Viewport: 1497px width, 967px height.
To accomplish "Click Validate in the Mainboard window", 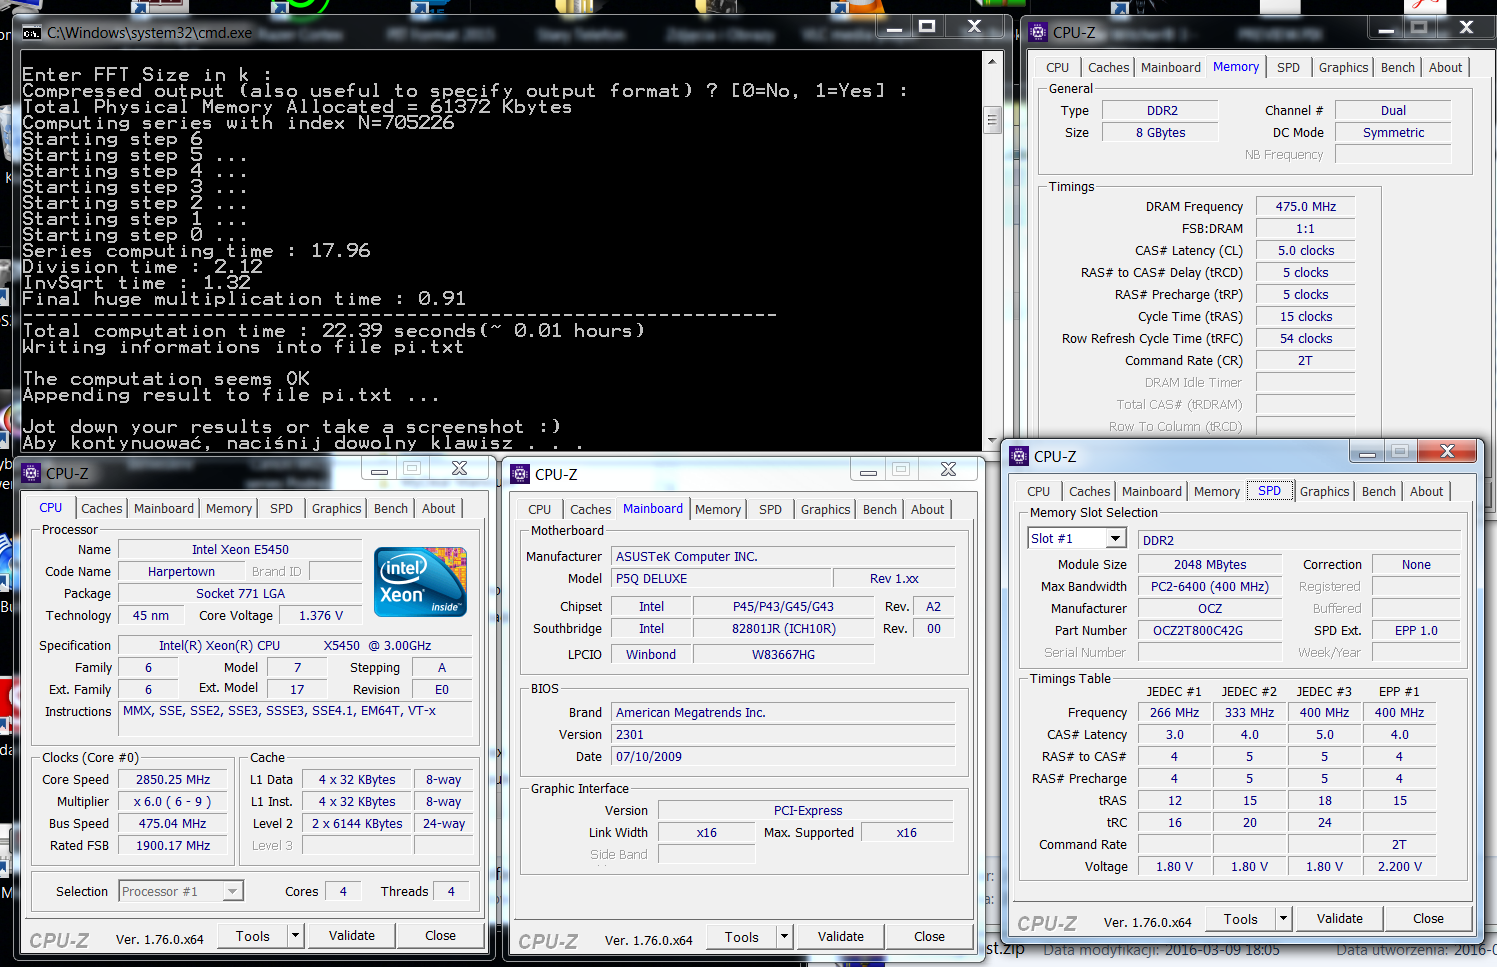I will pyautogui.click(x=841, y=936).
